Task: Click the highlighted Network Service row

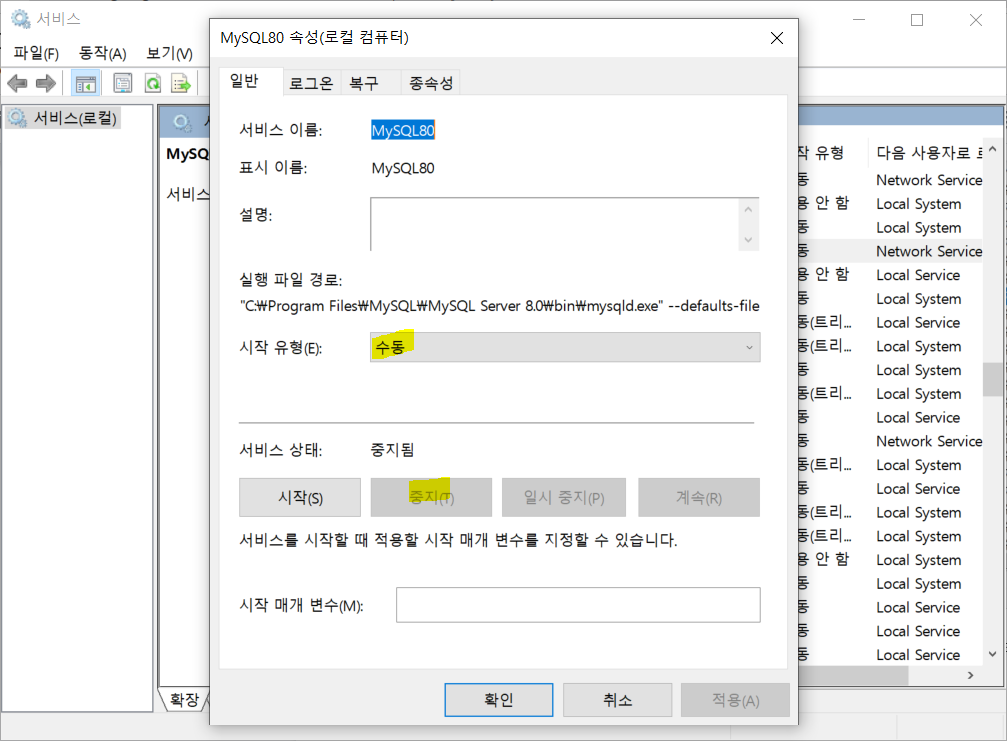Action: point(929,251)
